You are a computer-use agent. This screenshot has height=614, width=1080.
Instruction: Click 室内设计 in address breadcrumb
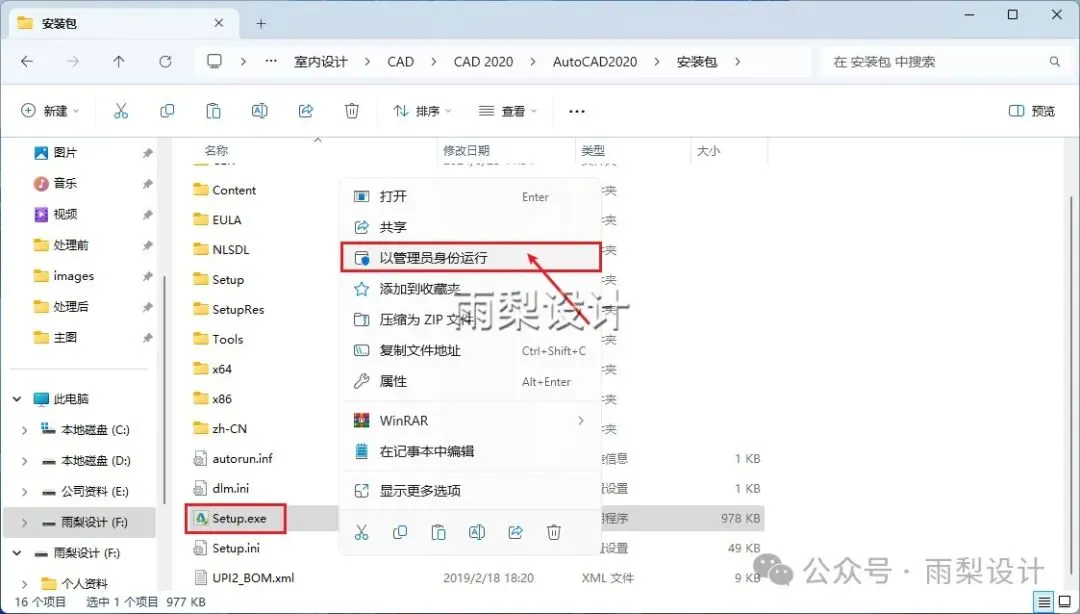tap(320, 61)
